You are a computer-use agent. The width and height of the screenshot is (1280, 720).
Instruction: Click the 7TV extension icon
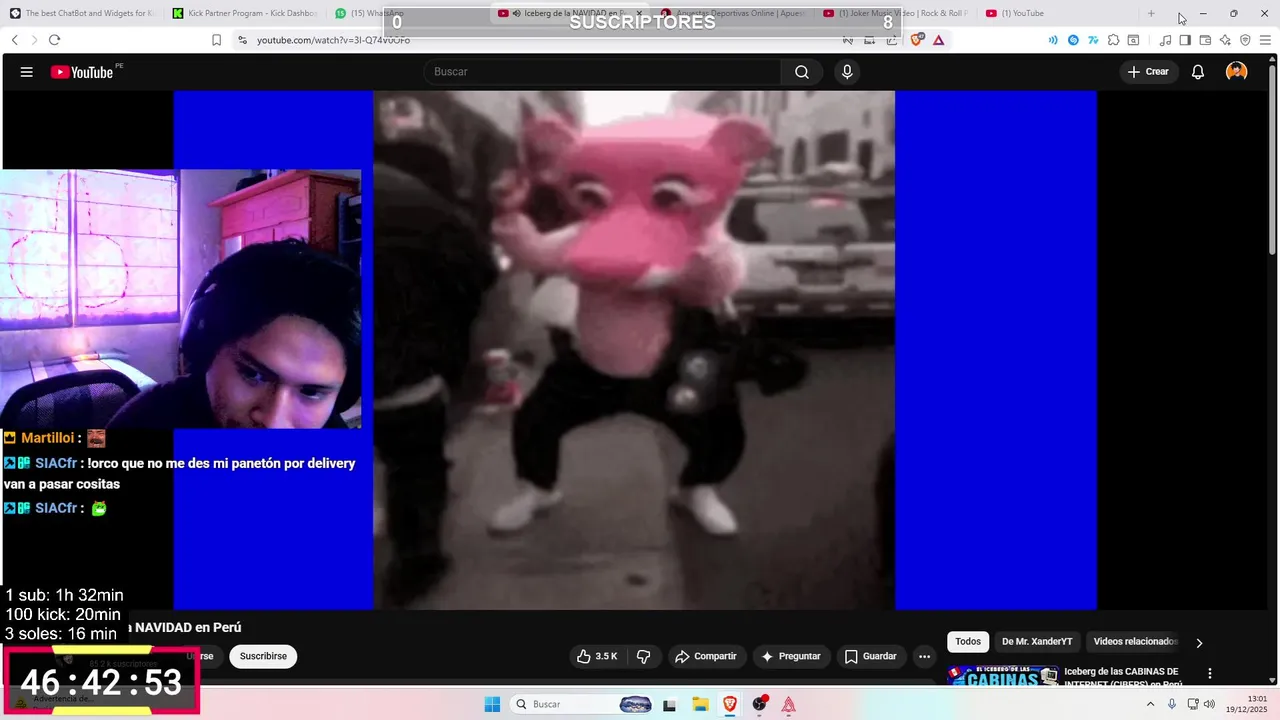[x=1094, y=40]
